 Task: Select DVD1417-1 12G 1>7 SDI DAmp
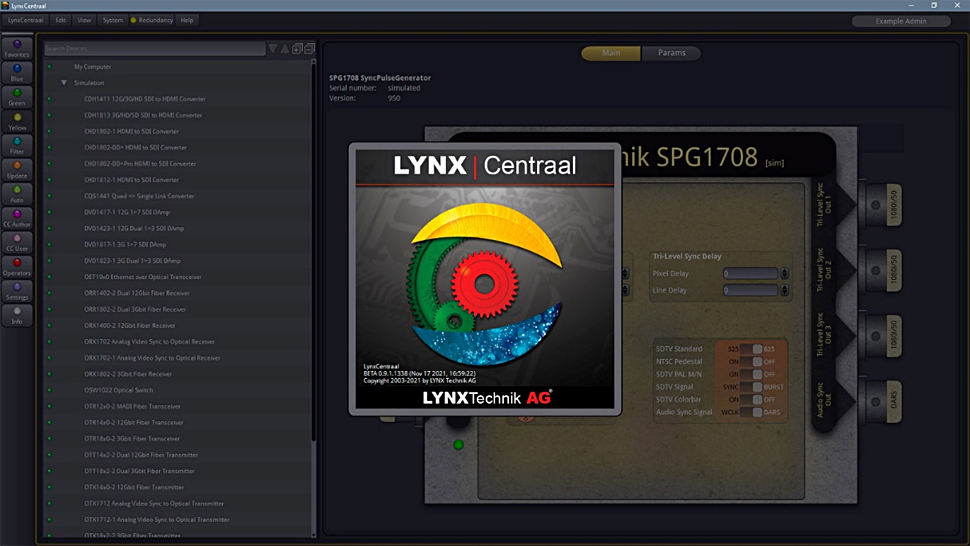click(x=127, y=212)
